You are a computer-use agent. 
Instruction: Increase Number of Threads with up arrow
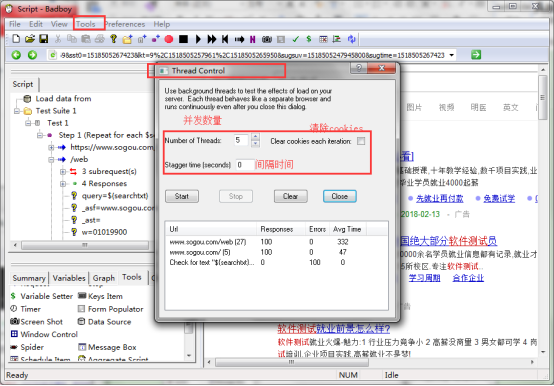[255, 136]
